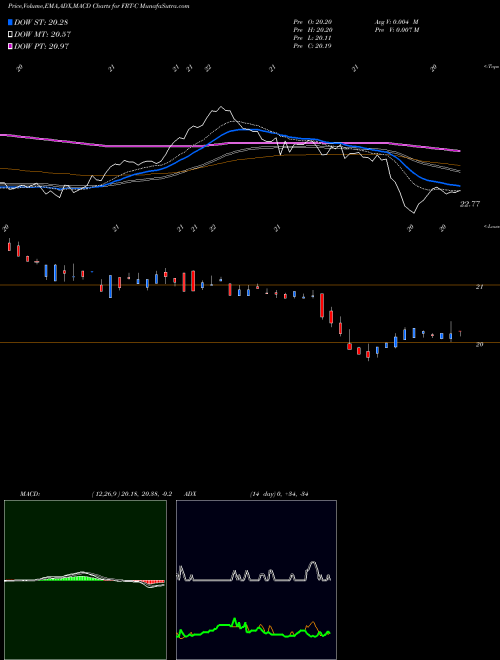500x660 pixels.
Task: Click the 21 price level axis label
Action: (479, 287)
